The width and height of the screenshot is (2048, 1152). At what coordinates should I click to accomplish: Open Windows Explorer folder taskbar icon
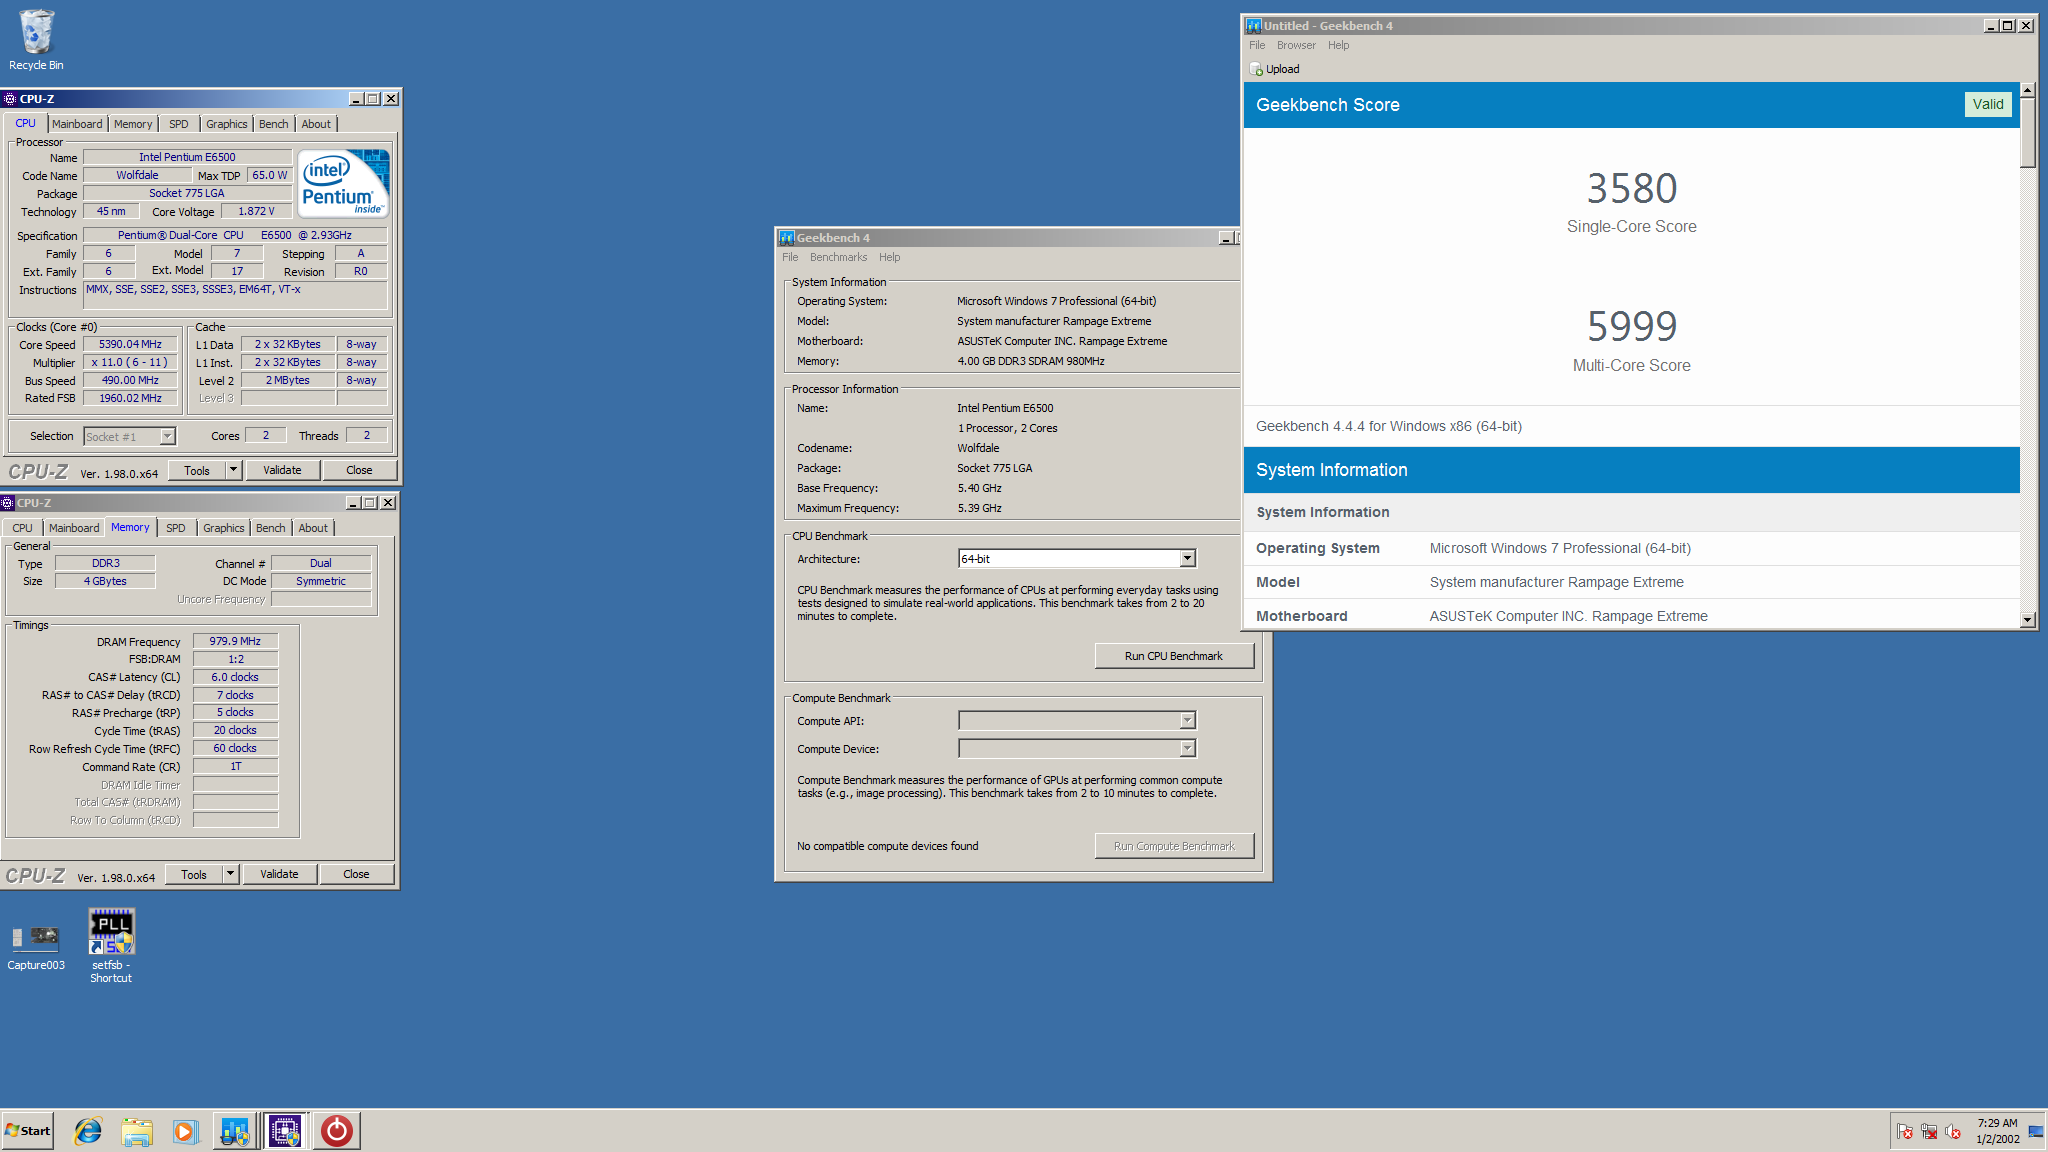tap(137, 1131)
